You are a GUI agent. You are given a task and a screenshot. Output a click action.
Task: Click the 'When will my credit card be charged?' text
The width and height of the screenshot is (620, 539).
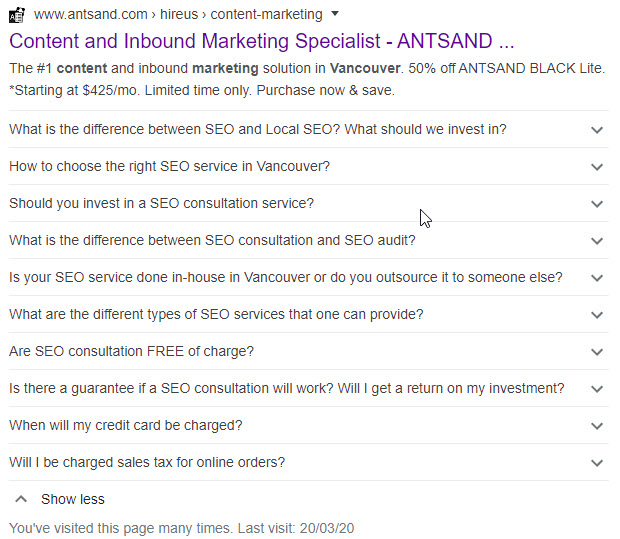coord(126,426)
